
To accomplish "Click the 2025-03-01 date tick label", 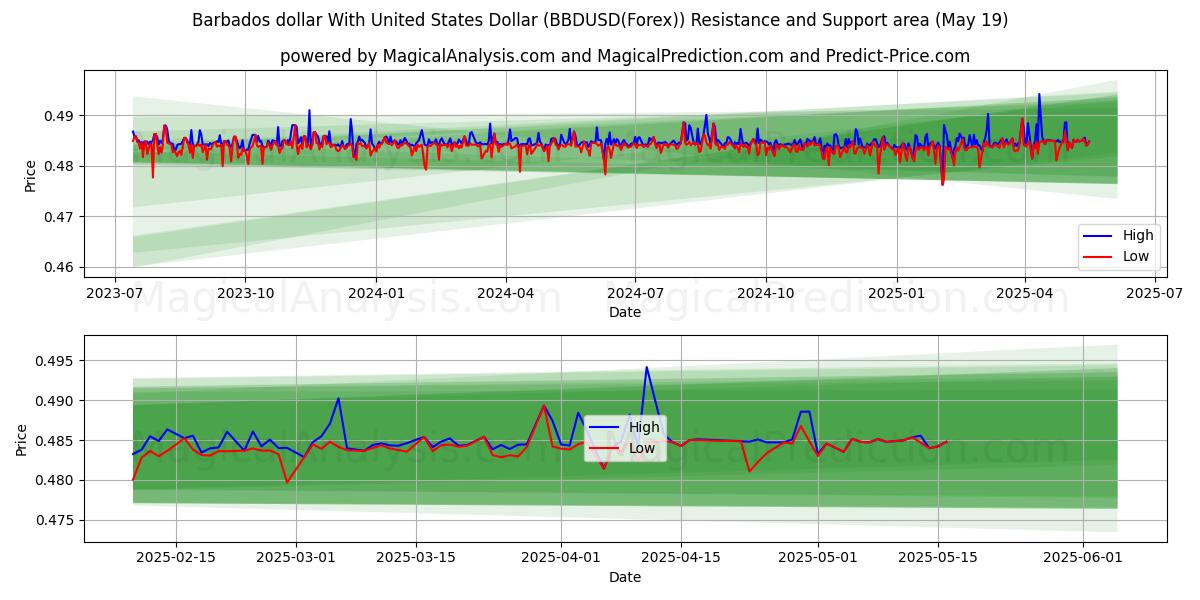I will [297, 556].
